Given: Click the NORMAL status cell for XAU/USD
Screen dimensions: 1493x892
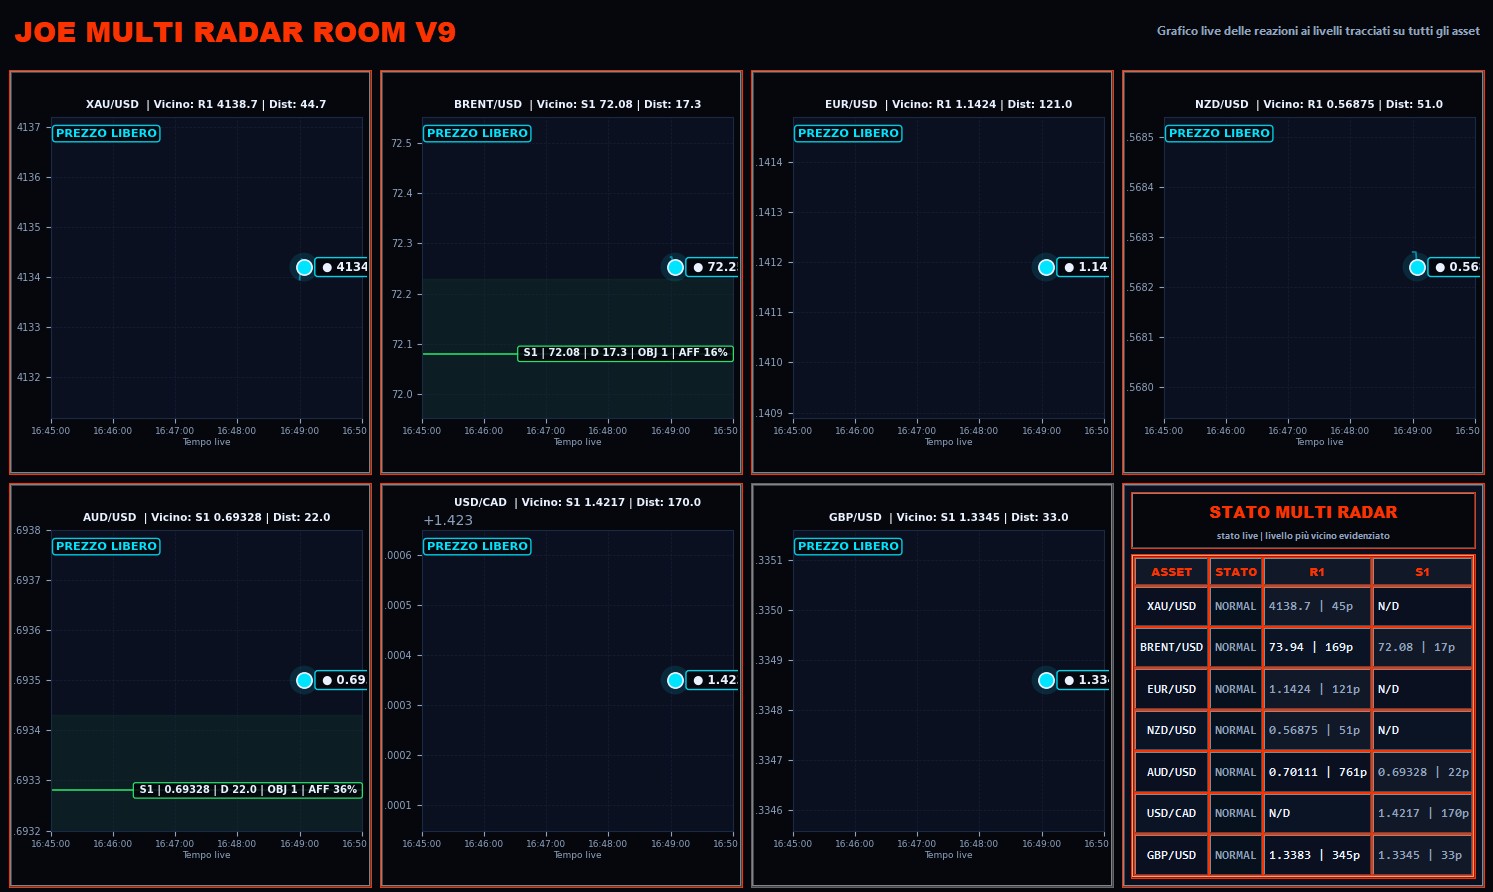Looking at the screenshot, I should [1236, 606].
